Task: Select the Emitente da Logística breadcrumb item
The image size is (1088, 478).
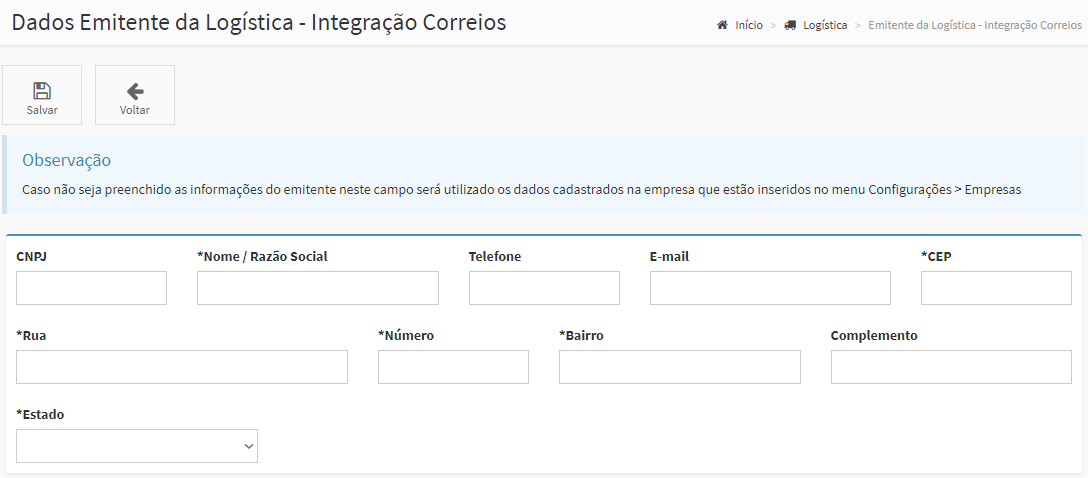Action: [x=975, y=25]
